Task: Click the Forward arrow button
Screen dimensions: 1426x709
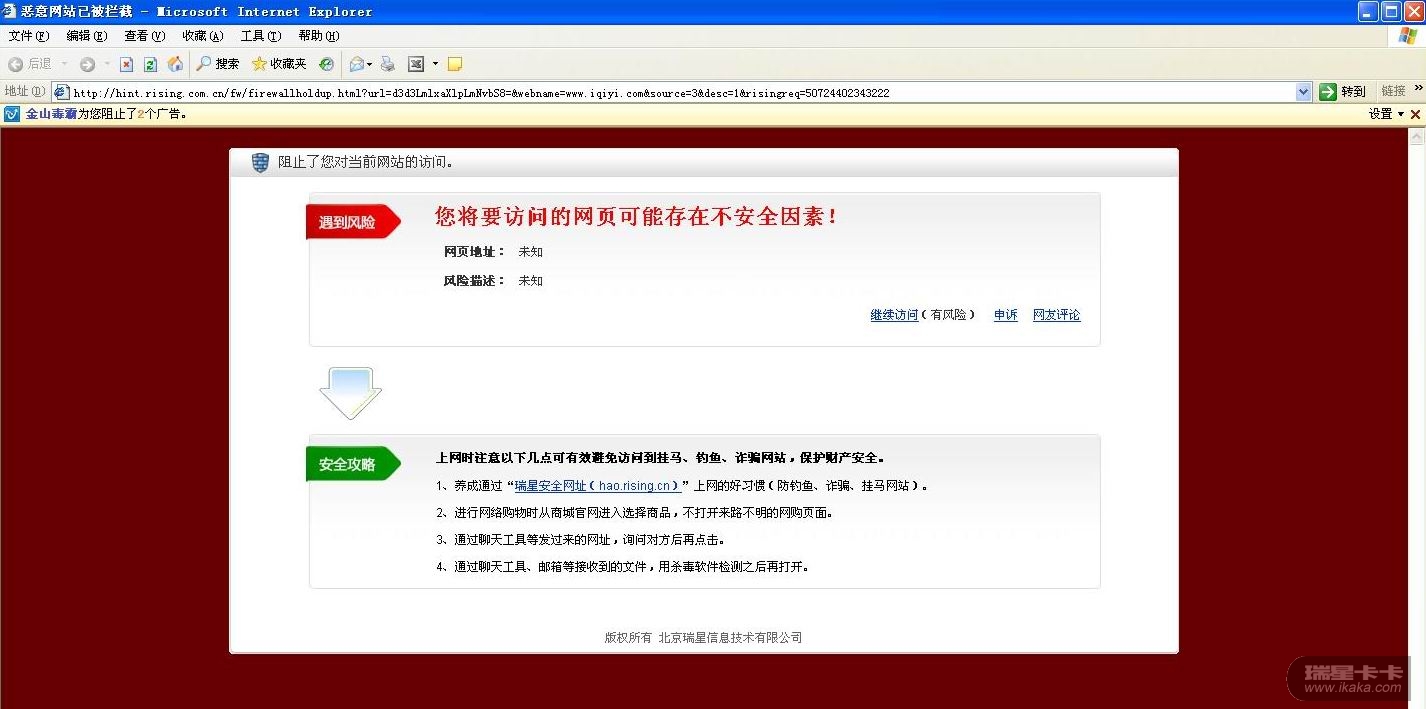Action: click(x=87, y=64)
